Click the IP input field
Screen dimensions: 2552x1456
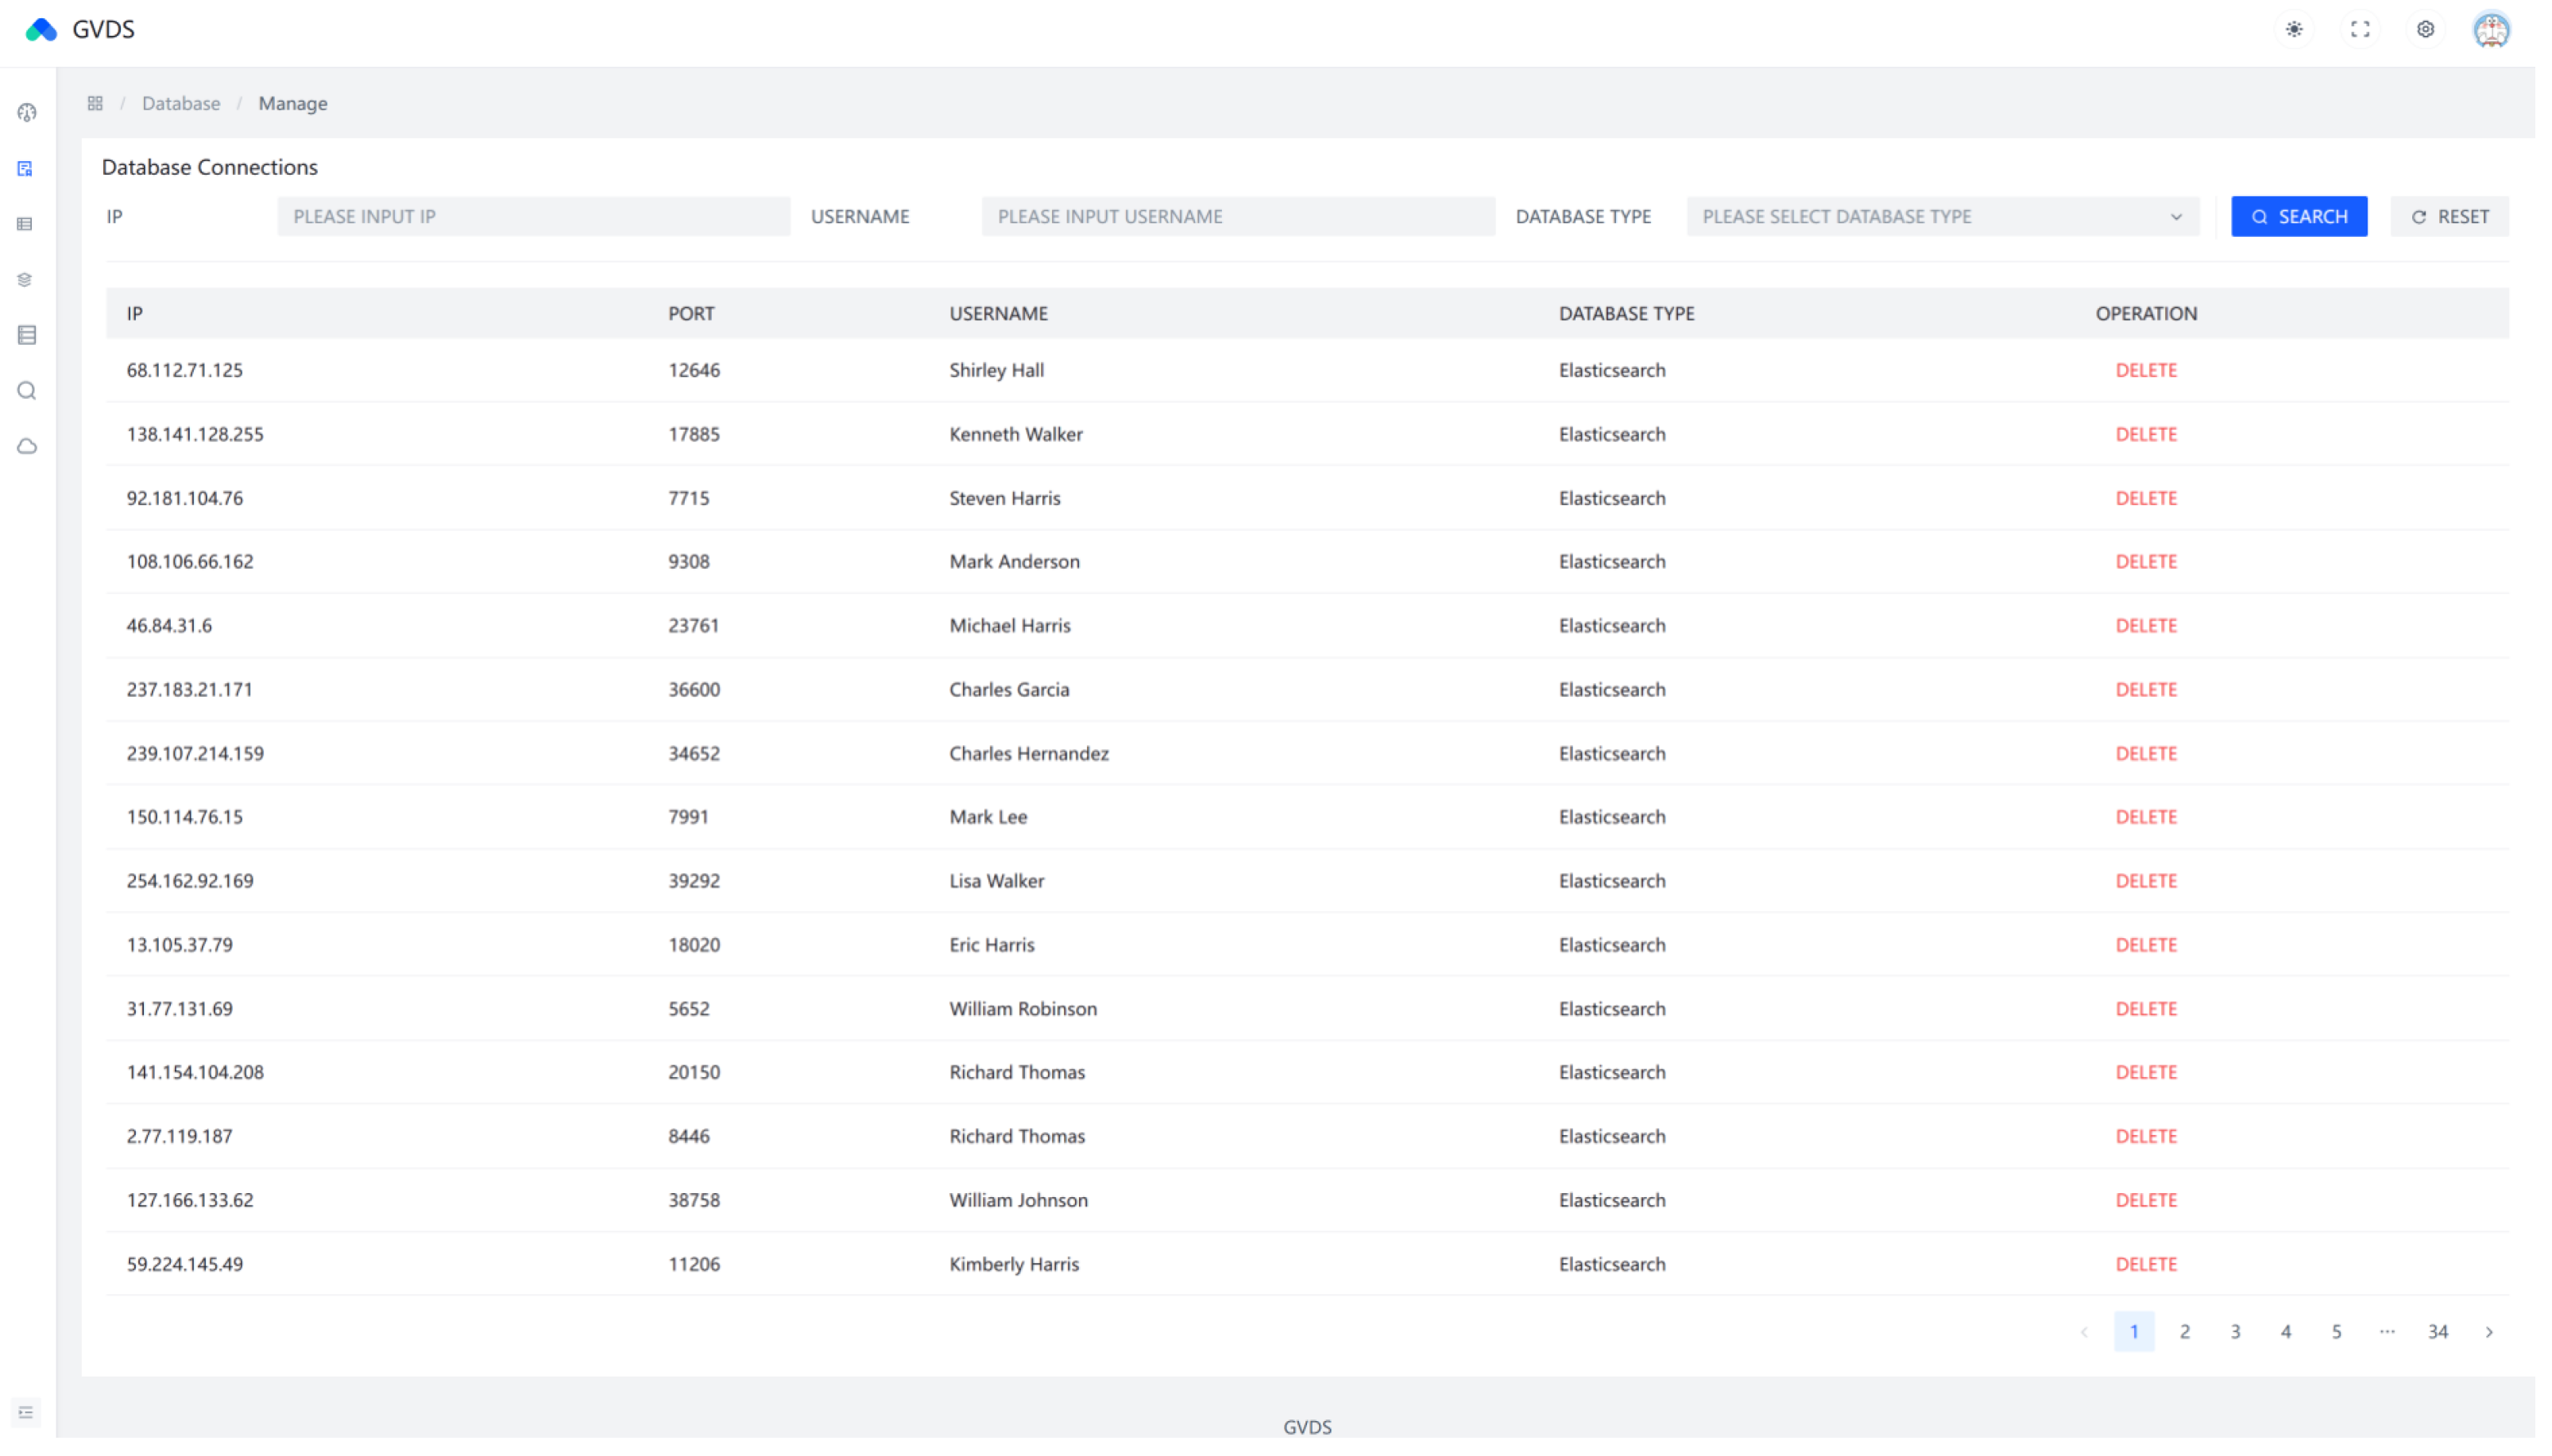click(534, 217)
